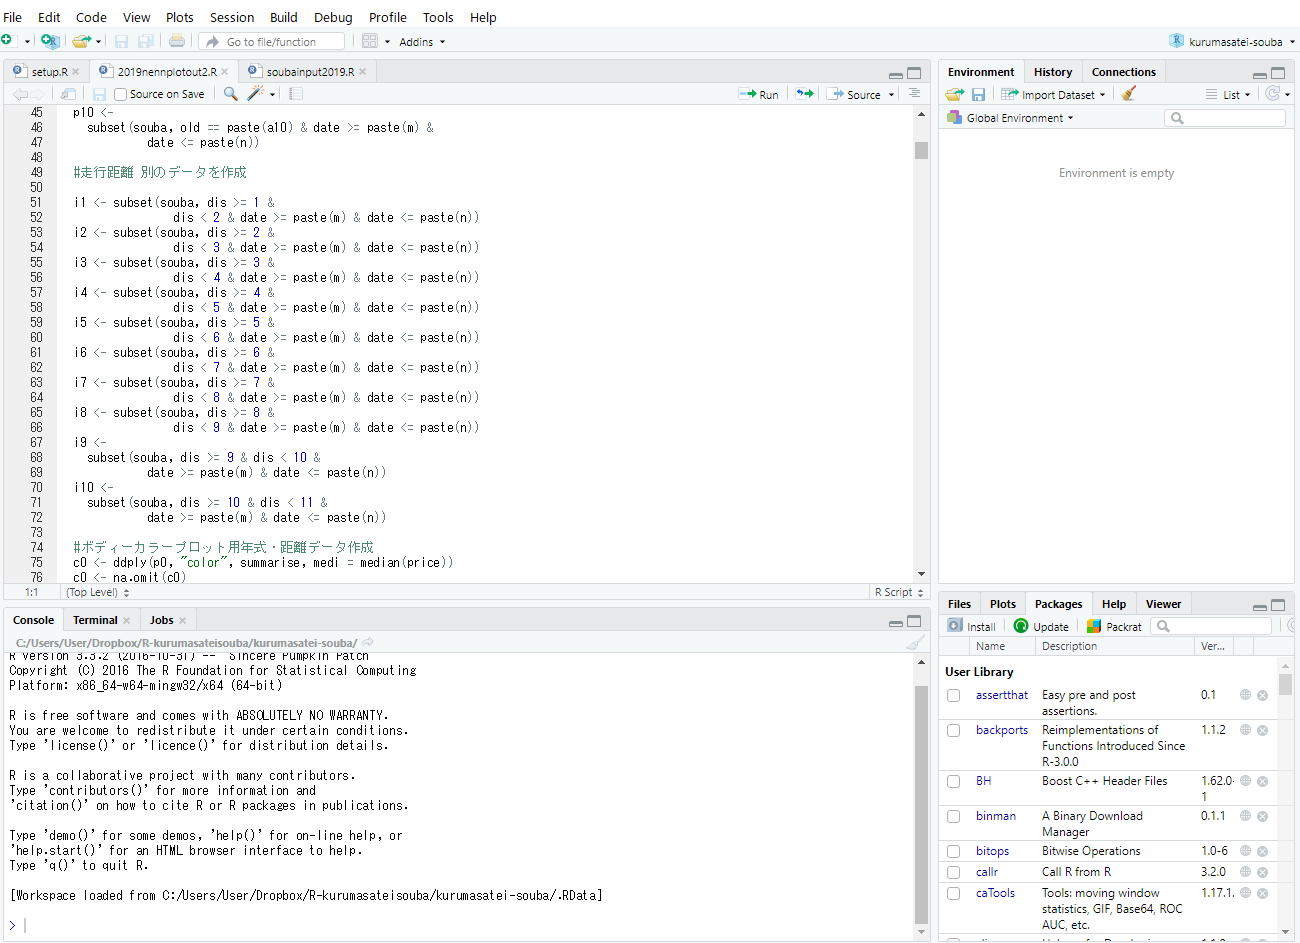The image size is (1300, 943).
Task: Re-run the previous code region
Action: pos(805,94)
